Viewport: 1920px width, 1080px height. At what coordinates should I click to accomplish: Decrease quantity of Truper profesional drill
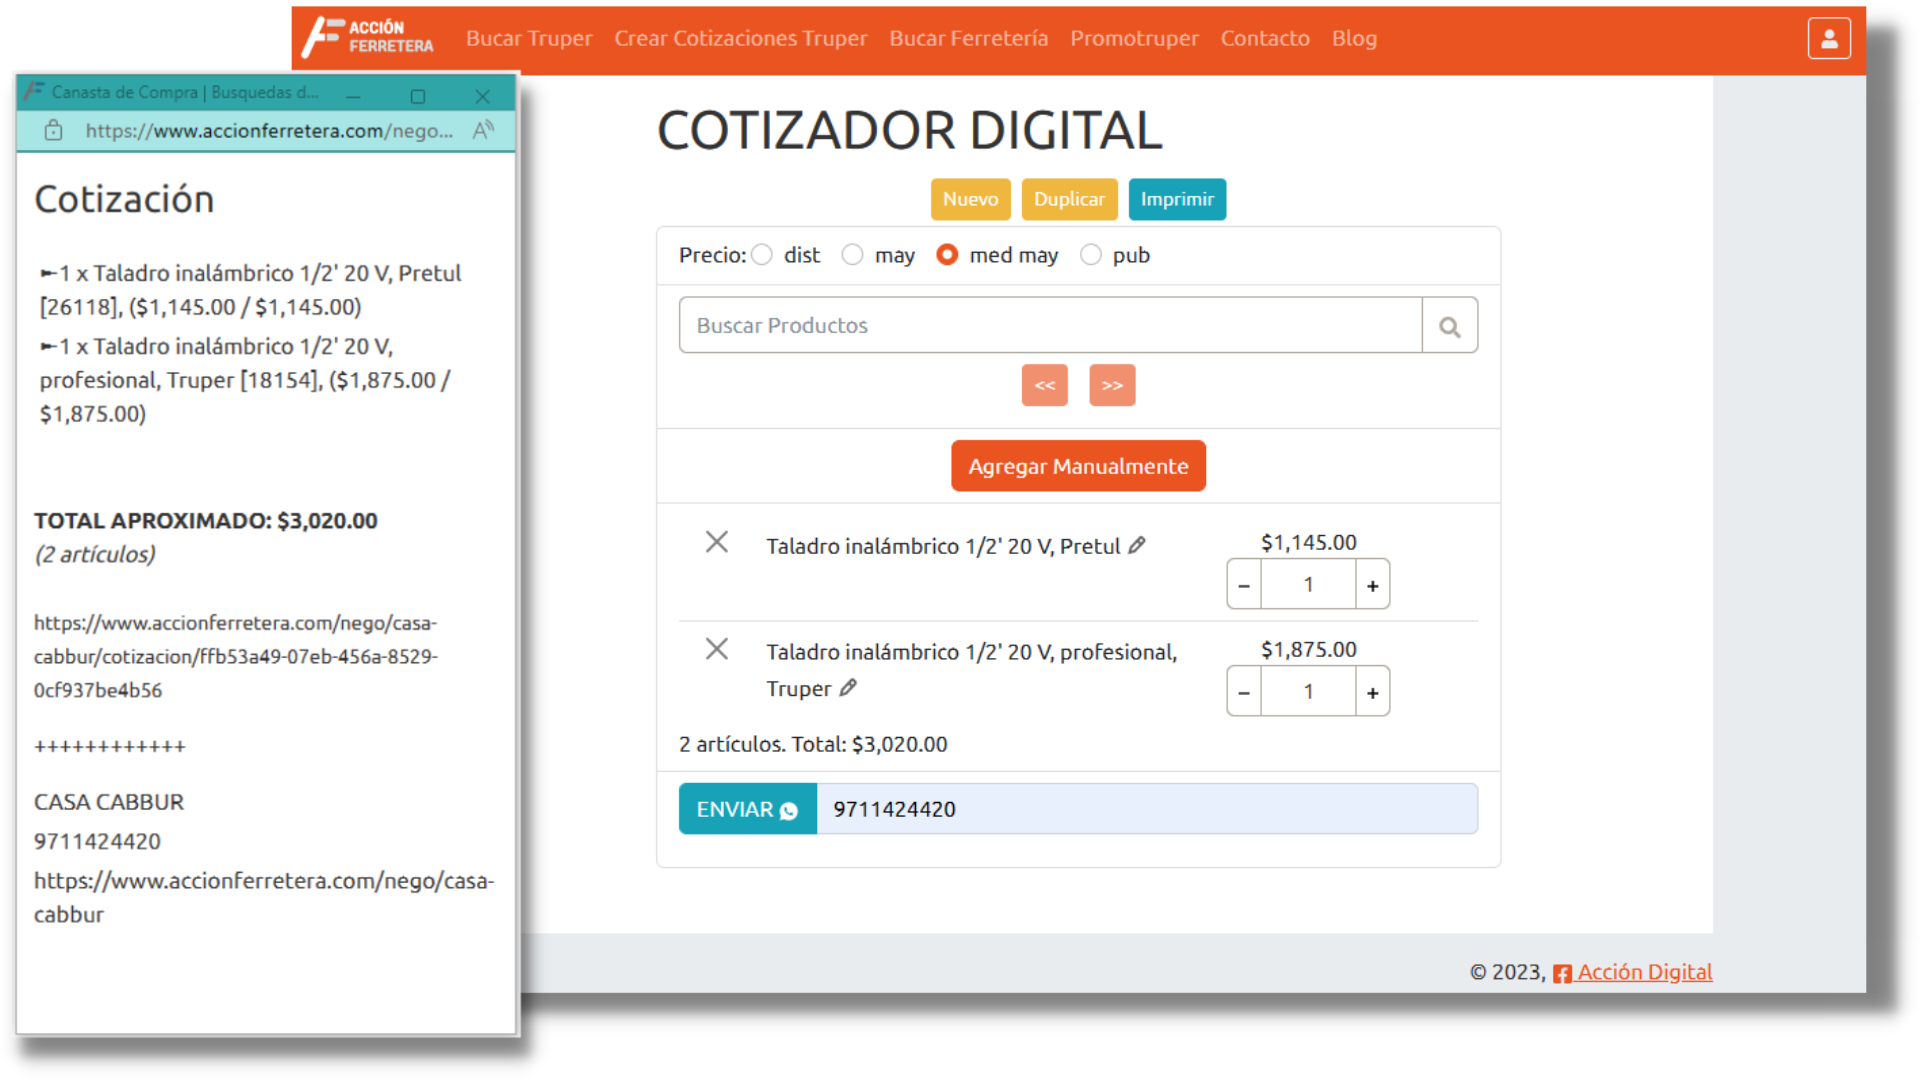tap(1243, 692)
